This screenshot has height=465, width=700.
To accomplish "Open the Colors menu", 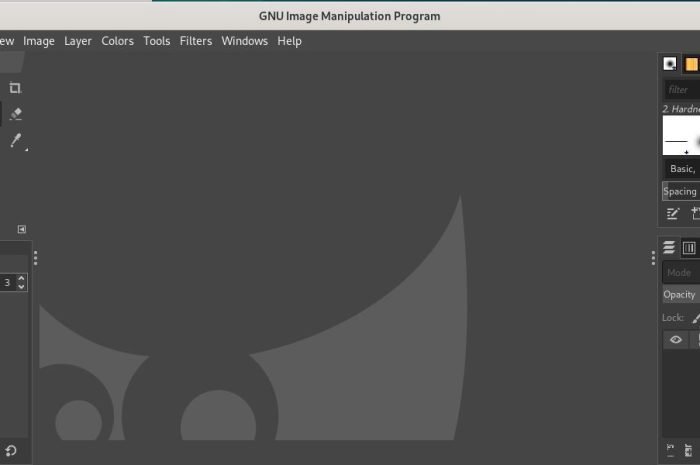I will click(x=117, y=41).
